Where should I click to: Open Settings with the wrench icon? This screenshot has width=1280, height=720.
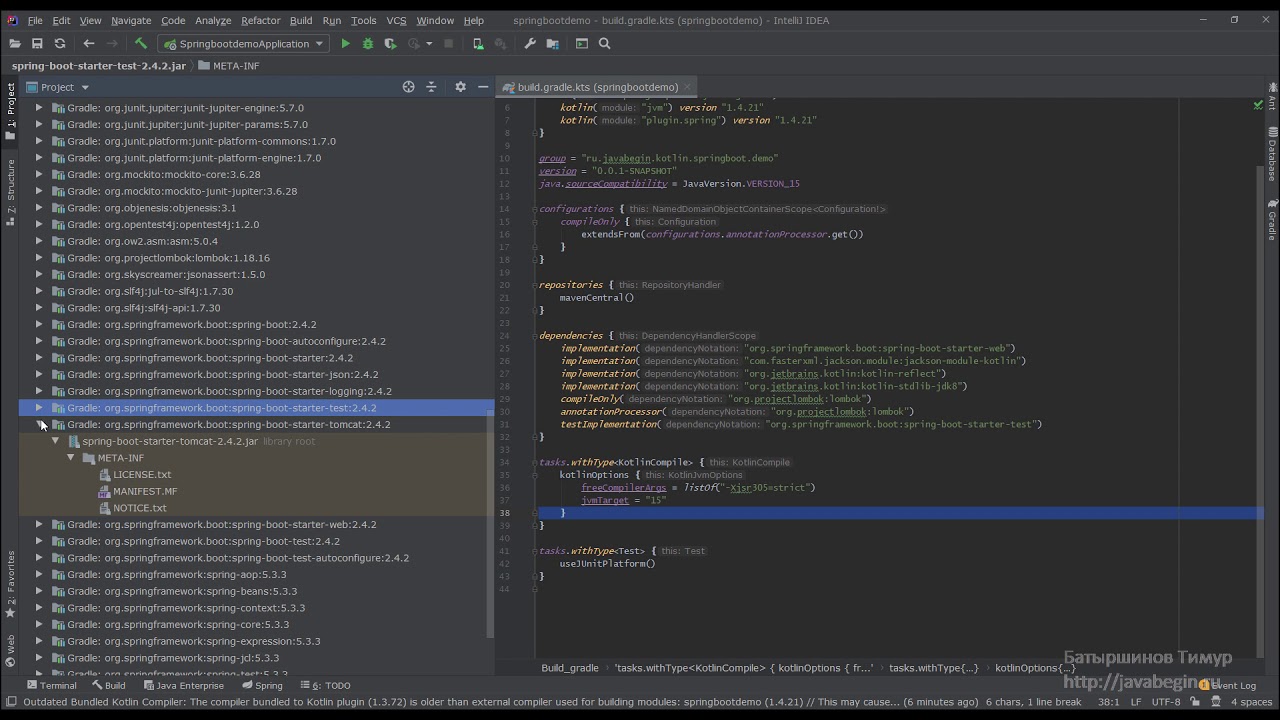coord(530,44)
